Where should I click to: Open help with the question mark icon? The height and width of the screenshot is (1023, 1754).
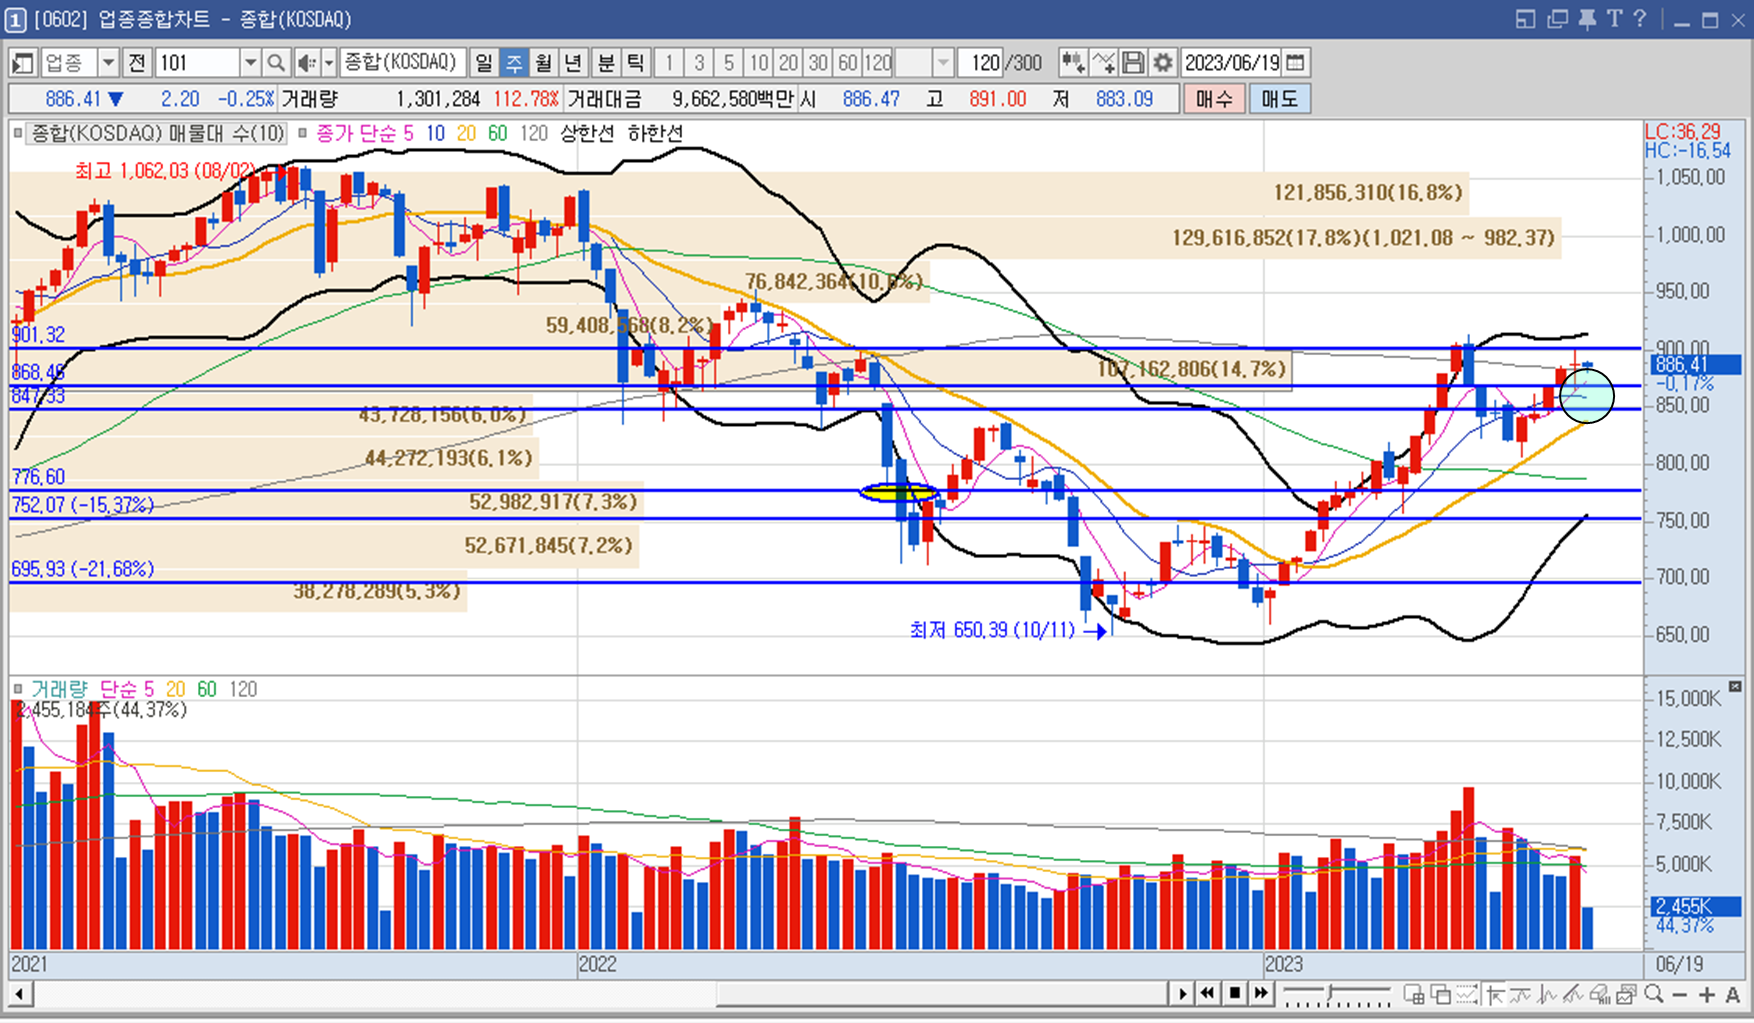tap(1639, 19)
